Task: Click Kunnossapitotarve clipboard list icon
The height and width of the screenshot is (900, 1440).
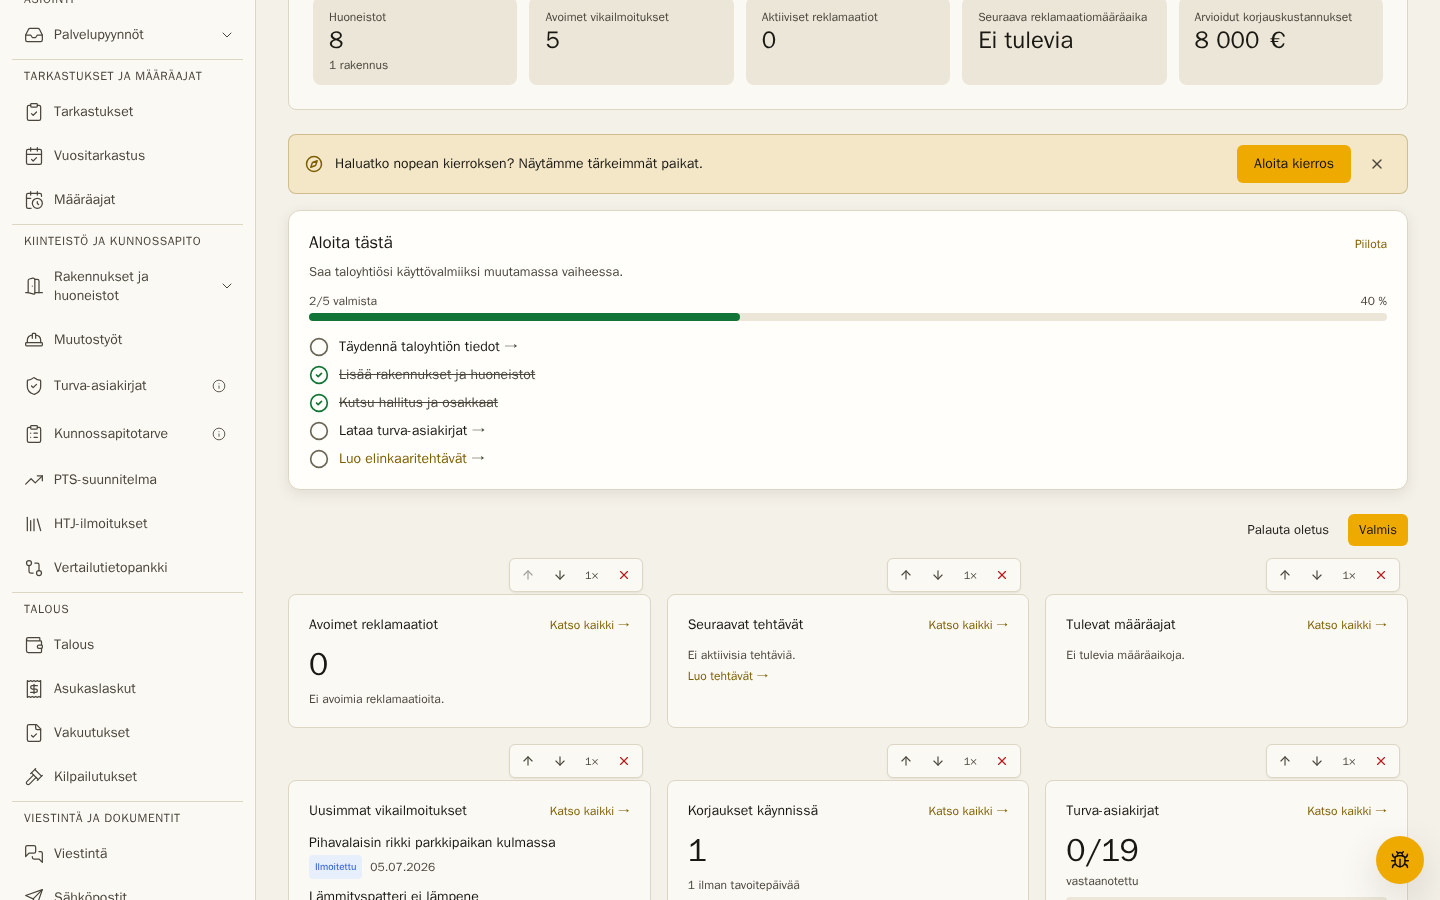Action: 34,434
